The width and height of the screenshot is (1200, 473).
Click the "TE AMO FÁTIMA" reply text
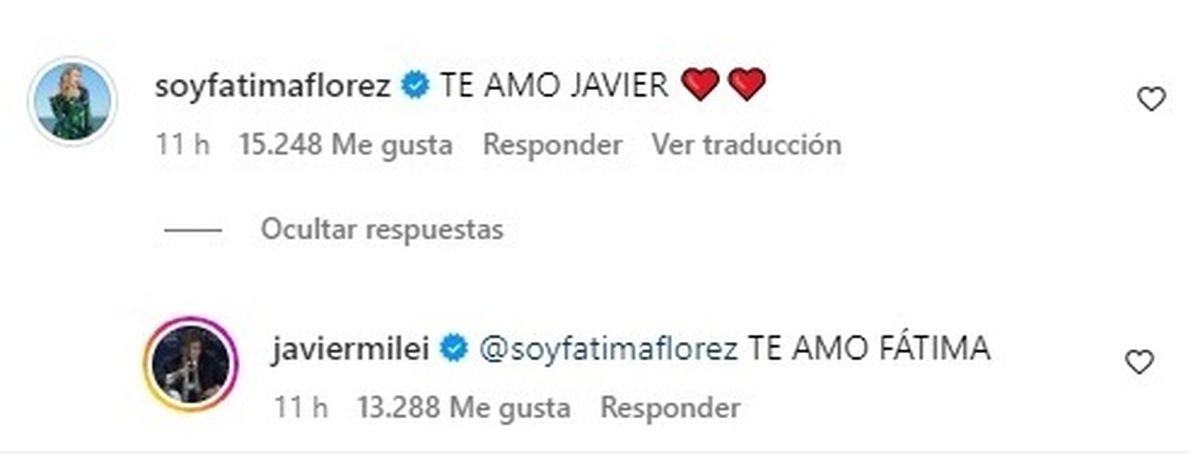869,348
